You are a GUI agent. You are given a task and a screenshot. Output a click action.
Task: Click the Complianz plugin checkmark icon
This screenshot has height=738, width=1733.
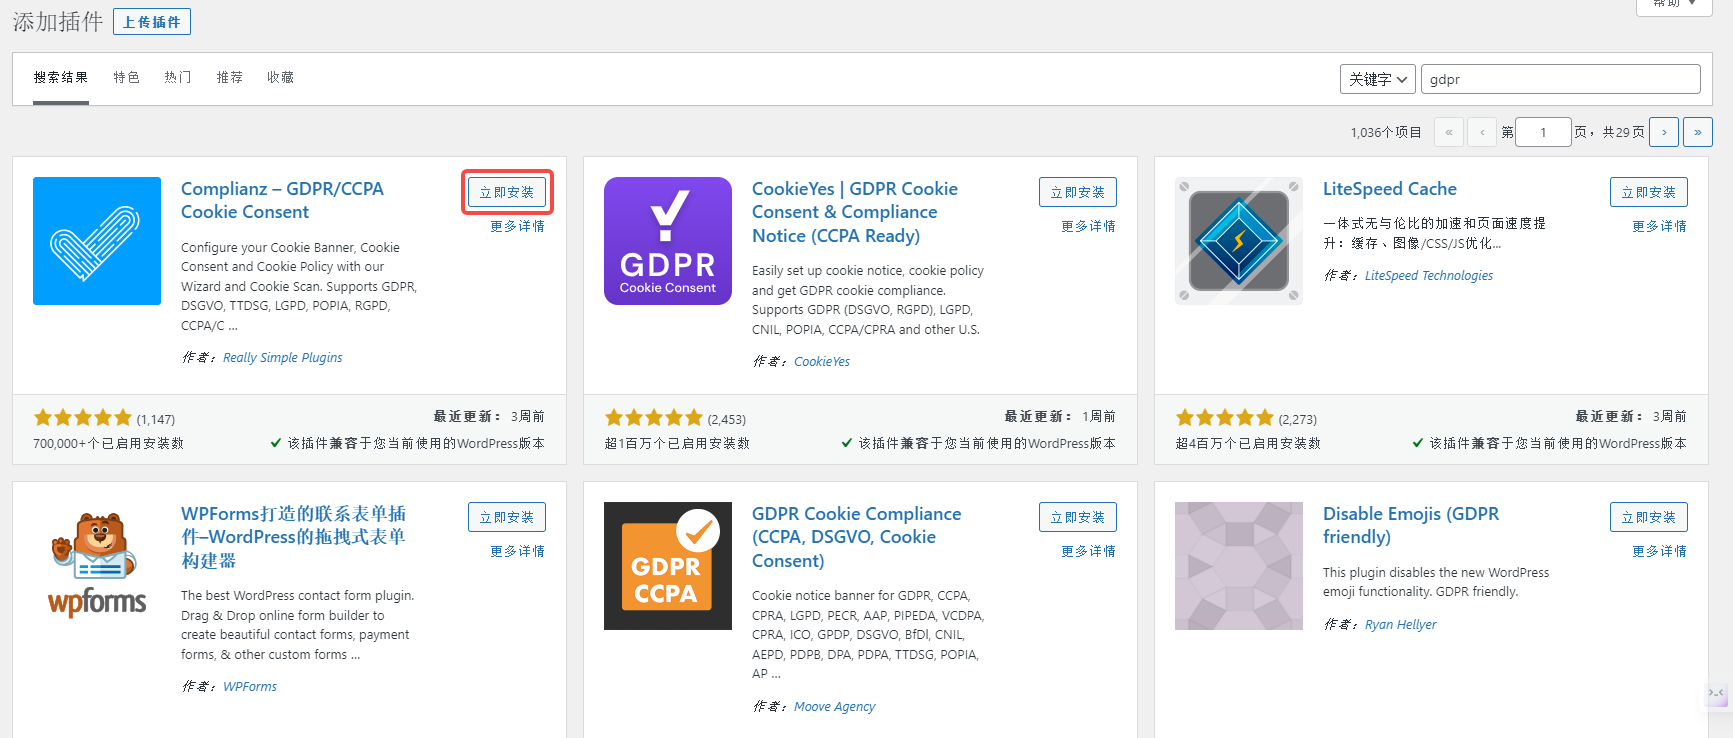pyautogui.click(x=97, y=241)
